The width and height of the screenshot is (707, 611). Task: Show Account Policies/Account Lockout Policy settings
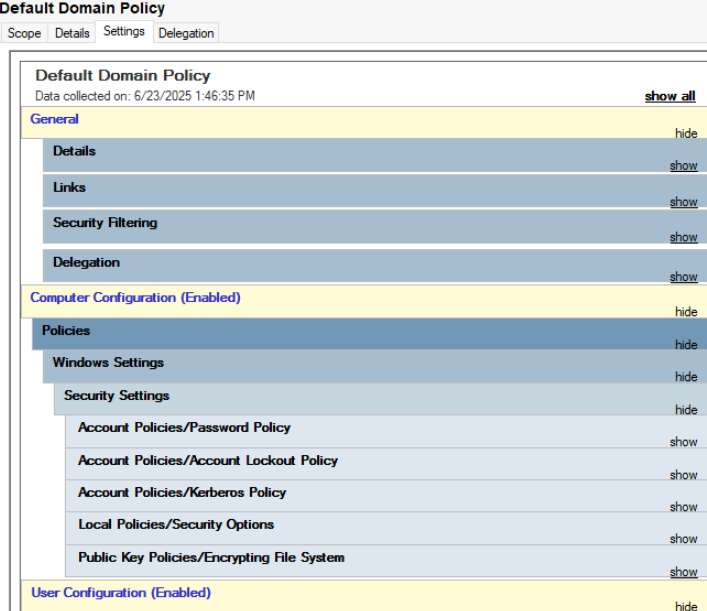point(684,474)
